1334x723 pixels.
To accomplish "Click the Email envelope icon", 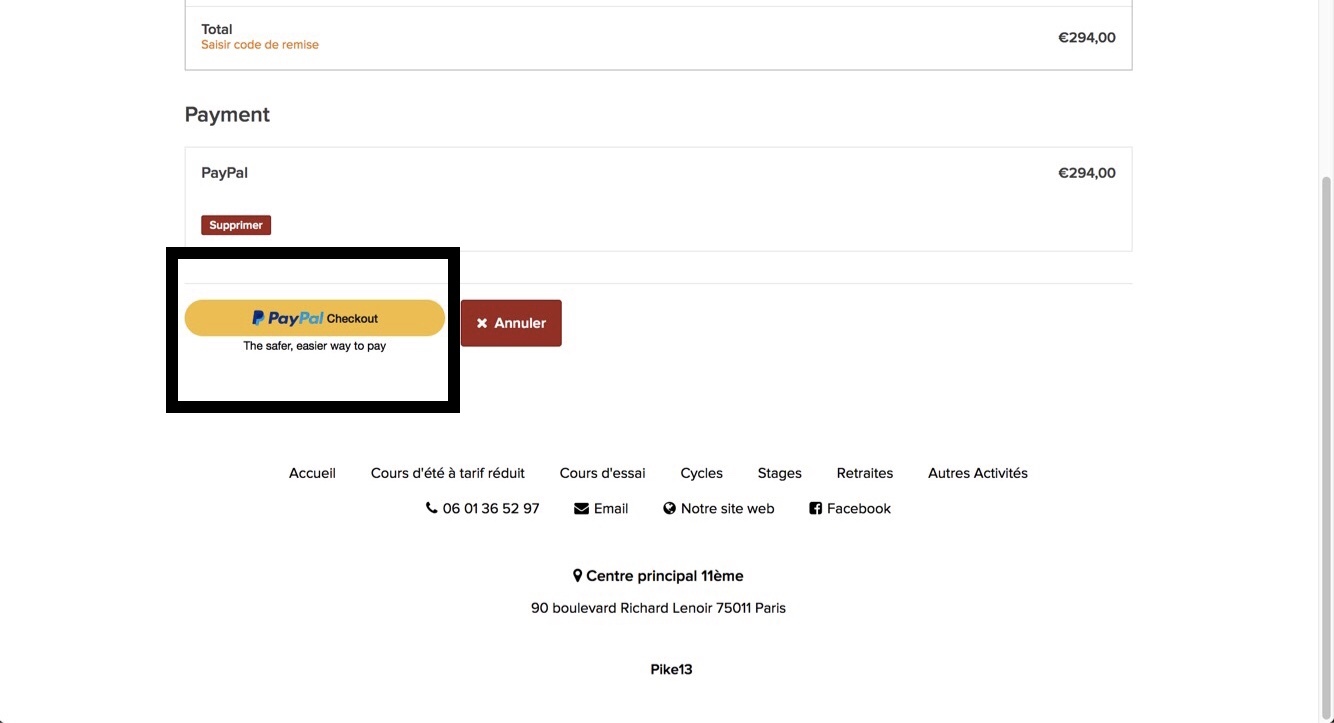I will click(581, 508).
